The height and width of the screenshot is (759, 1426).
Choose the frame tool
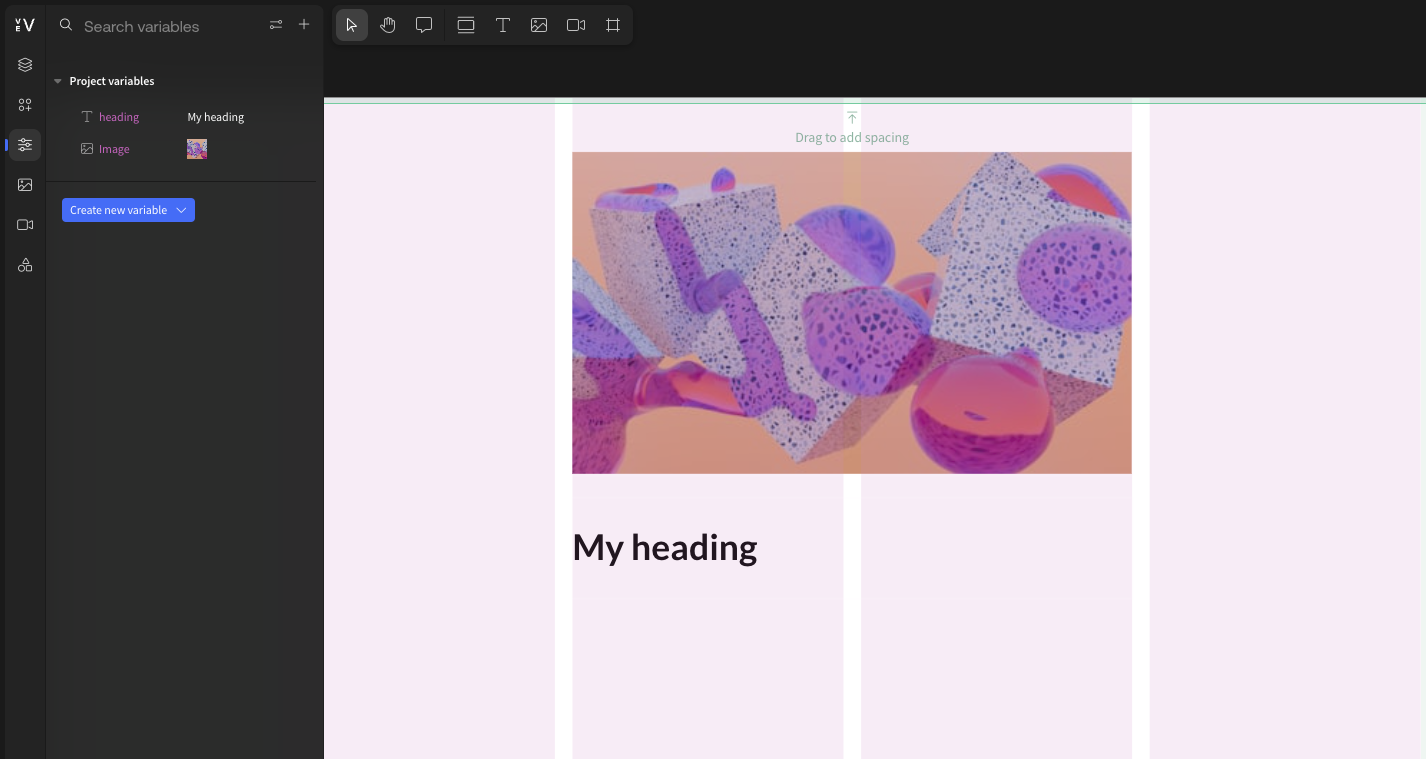pyautogui.click(x=613, y=25)
